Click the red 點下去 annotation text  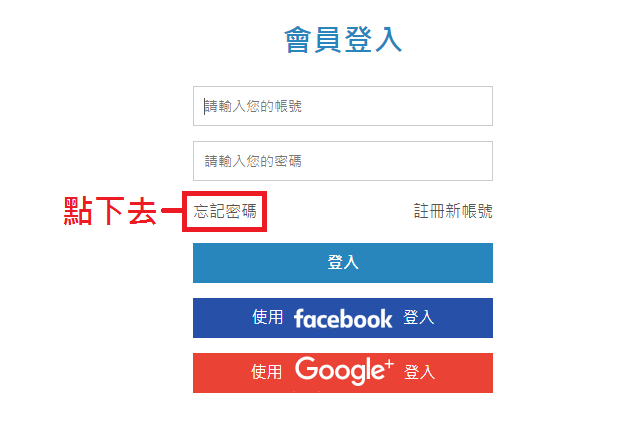pos(110,211)
